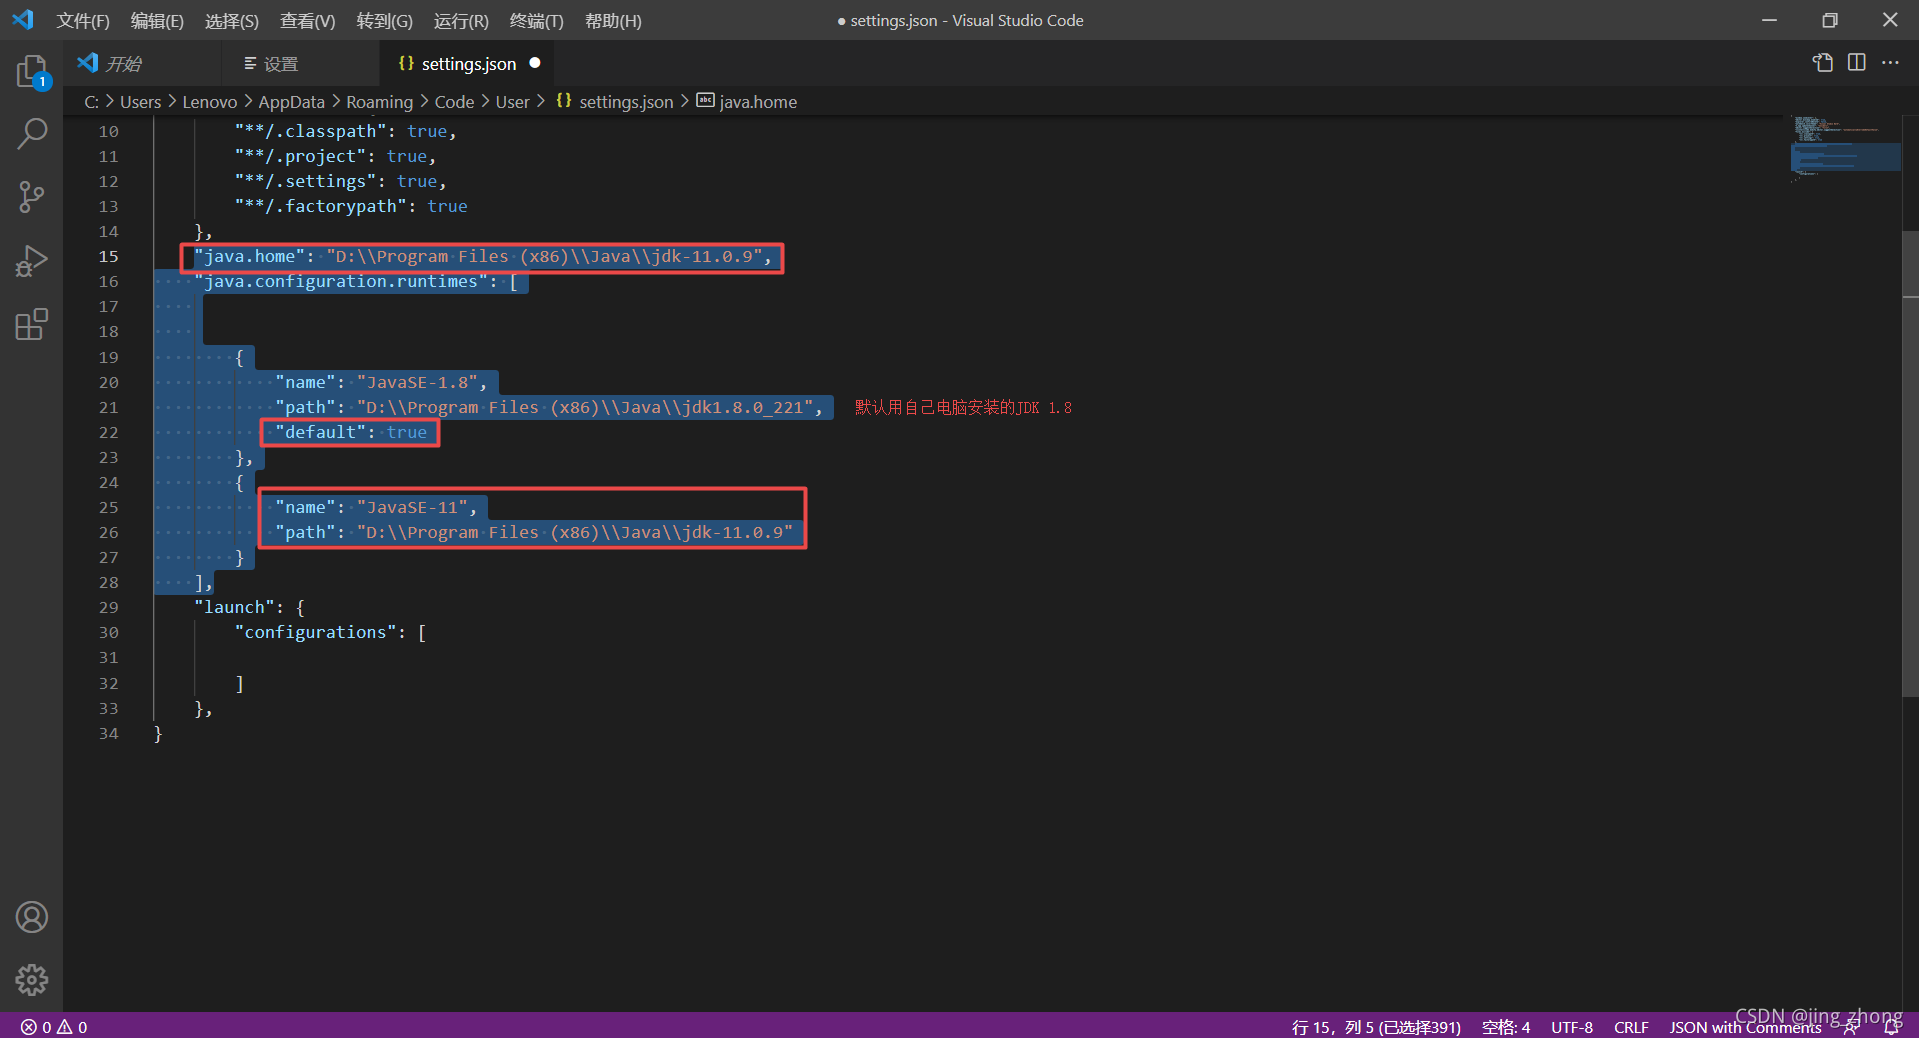Open the notifications bell in status bar
The height and width of the screenshot is (1038, 1919).
click(x=1892, y=1027)
